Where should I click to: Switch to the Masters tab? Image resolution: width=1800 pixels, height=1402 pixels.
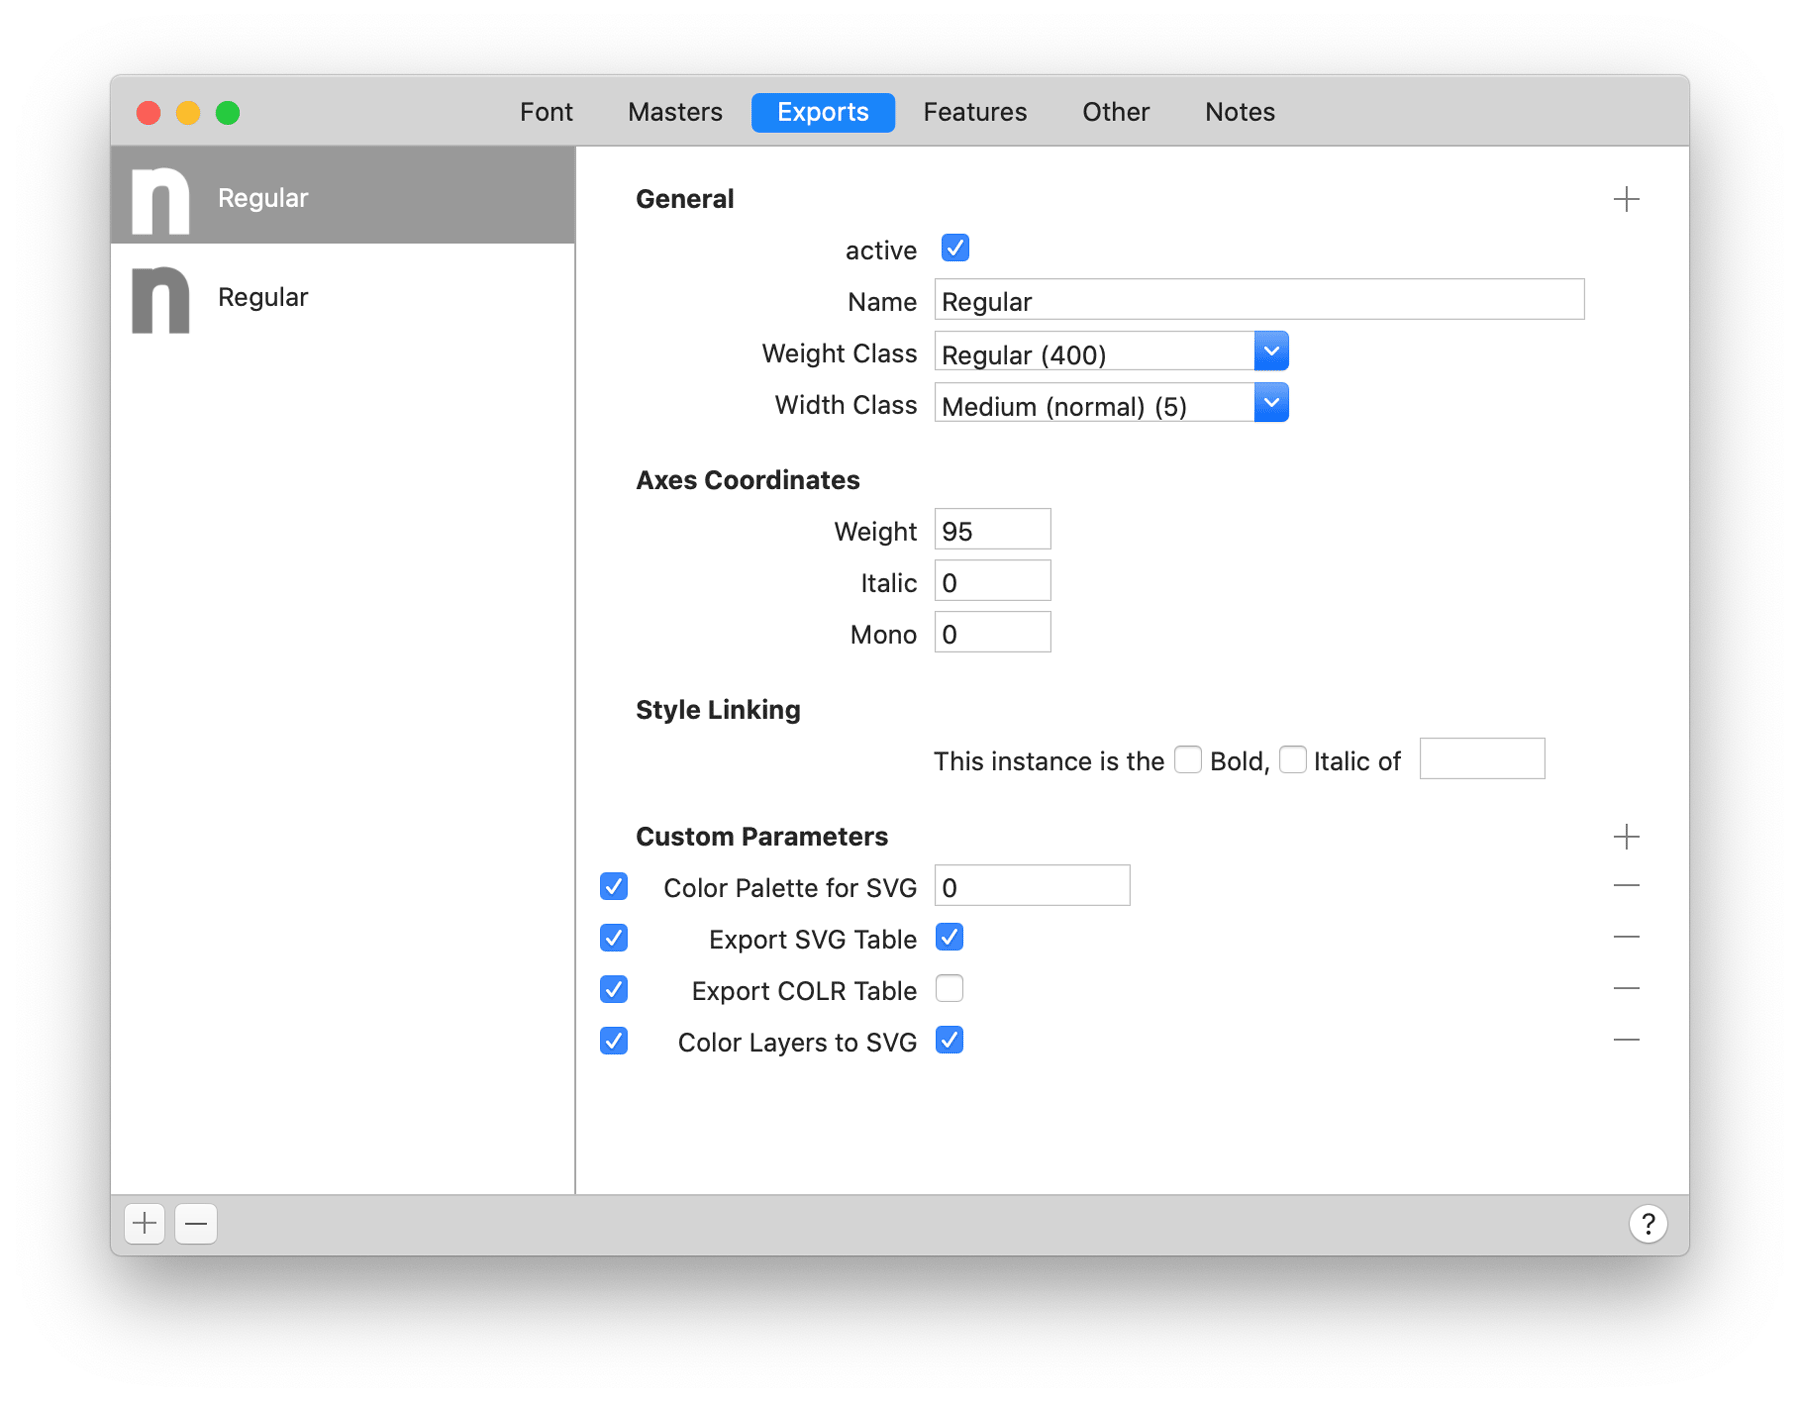[675, 112]
